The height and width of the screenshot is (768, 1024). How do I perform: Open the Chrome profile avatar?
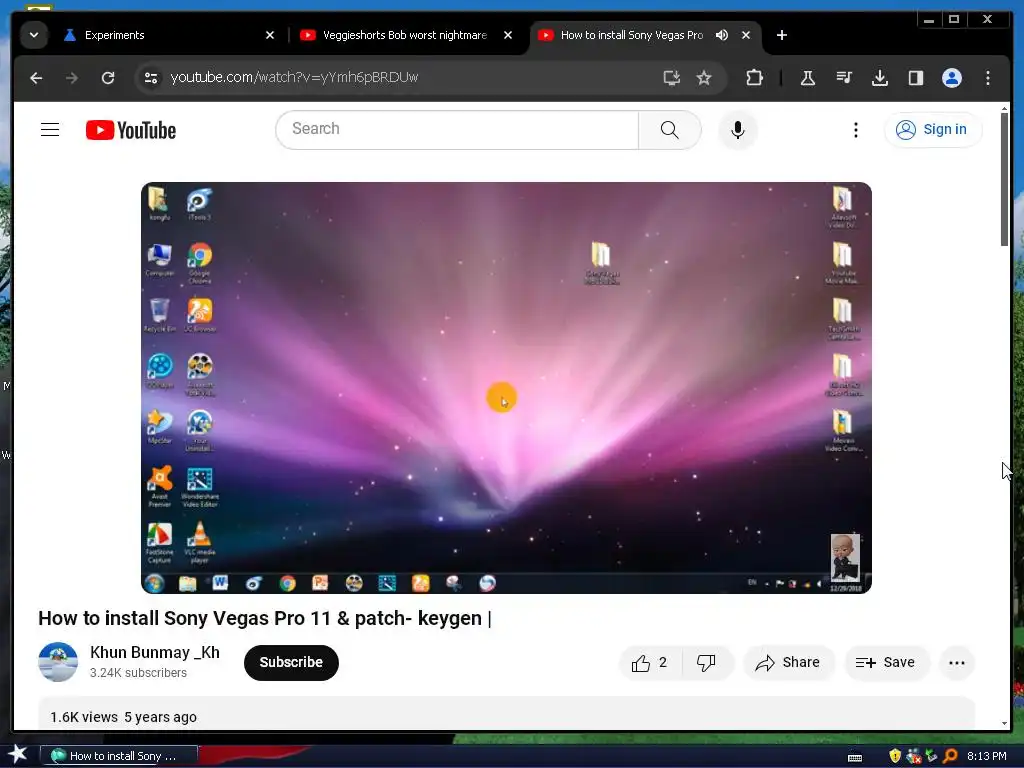[x=952, y=78]
